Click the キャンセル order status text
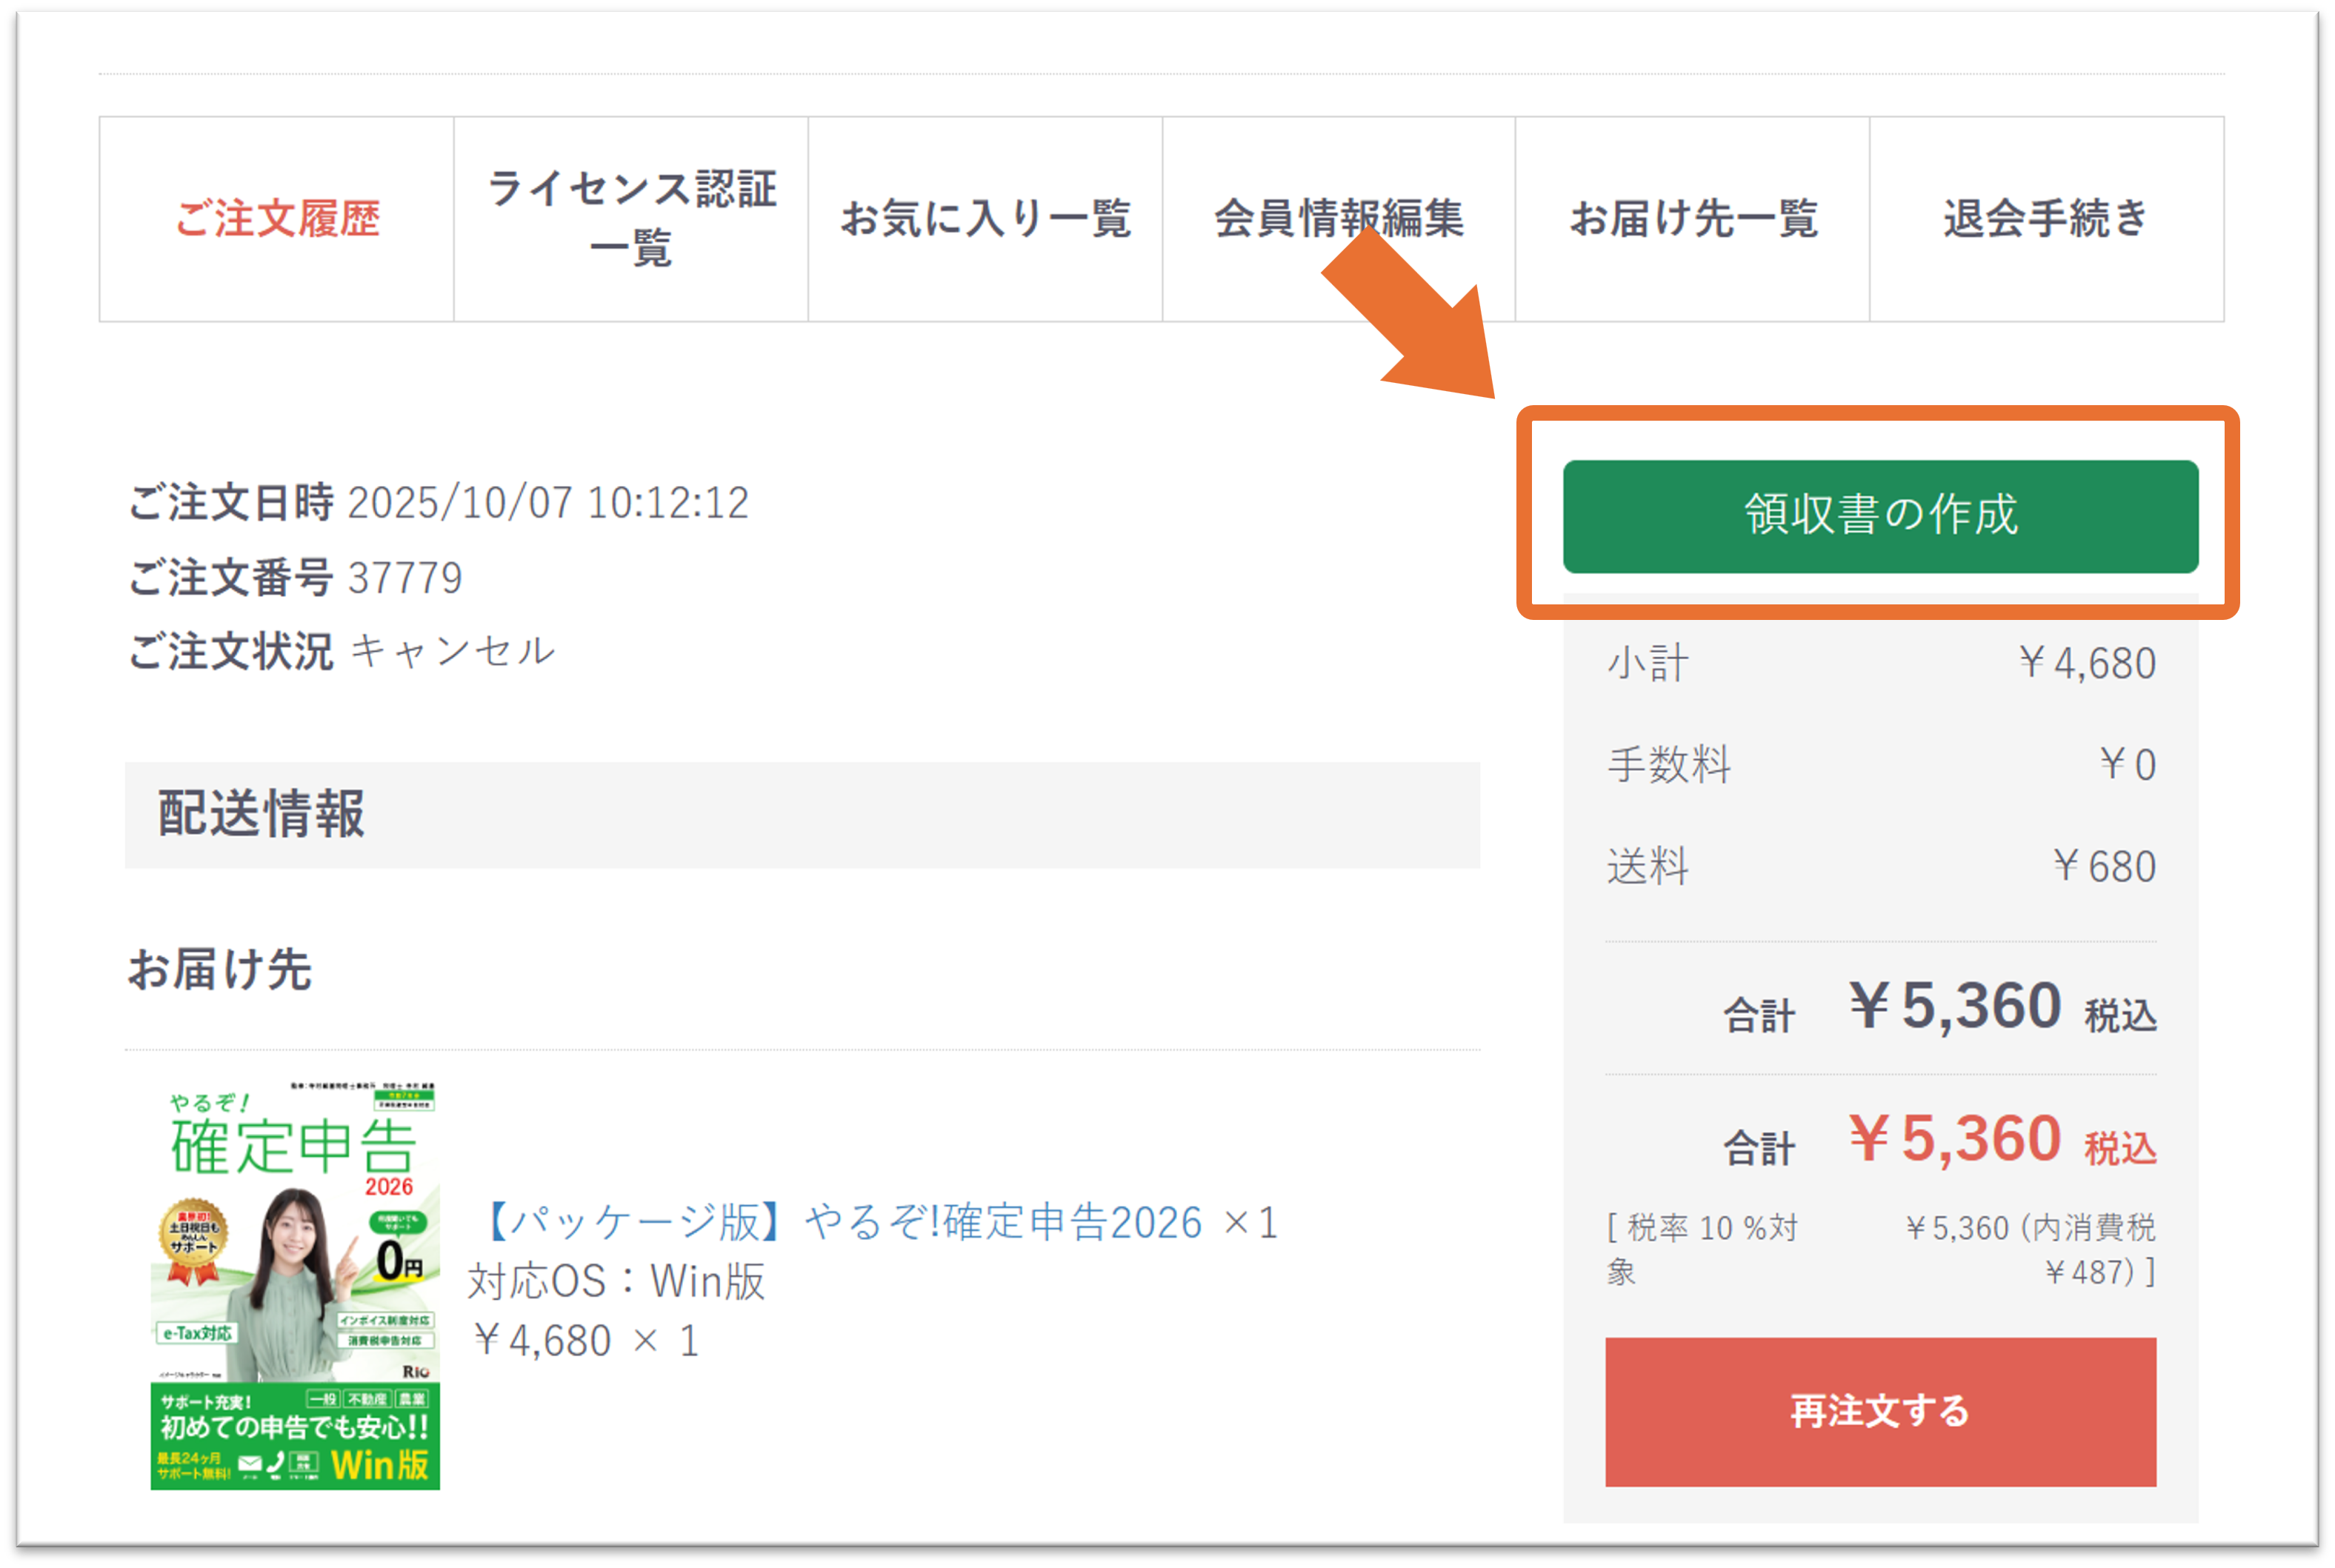2335x1568 pixels. point(453,652)
